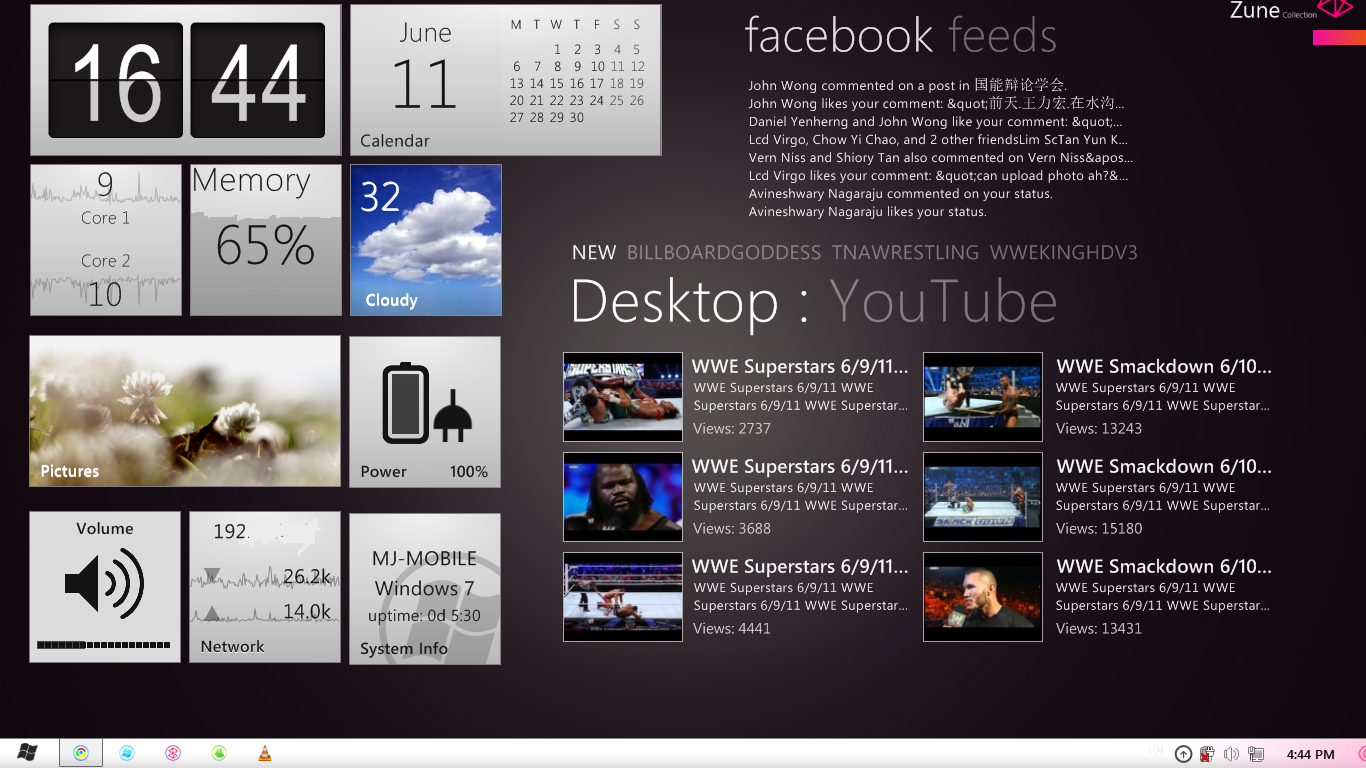This screenshot has height=768, width=1366.
Task: Select the Desktop header
Action: [x=675, y=302]
